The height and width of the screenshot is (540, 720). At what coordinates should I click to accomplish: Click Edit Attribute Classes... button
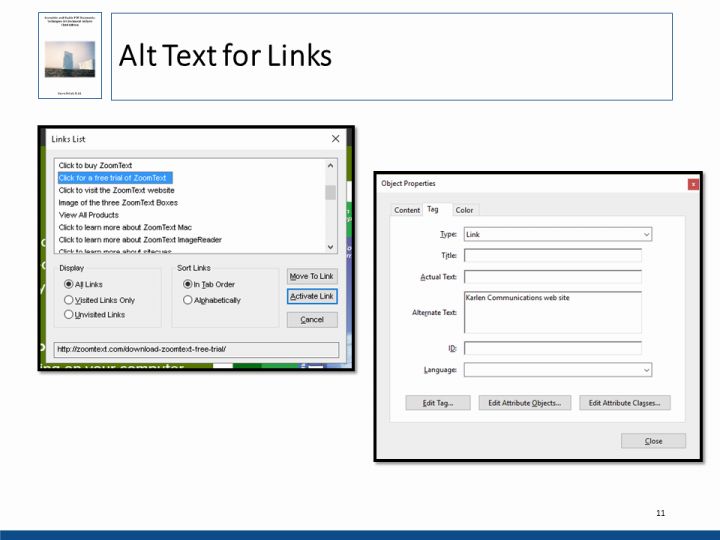[624, 403]
